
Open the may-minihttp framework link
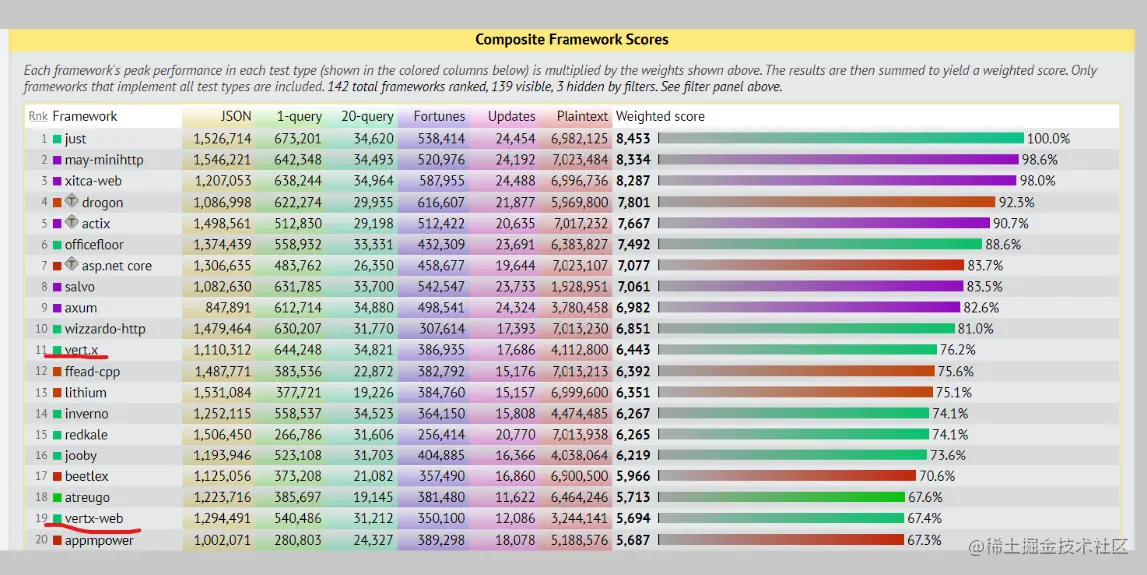click(x=104, y=160)
